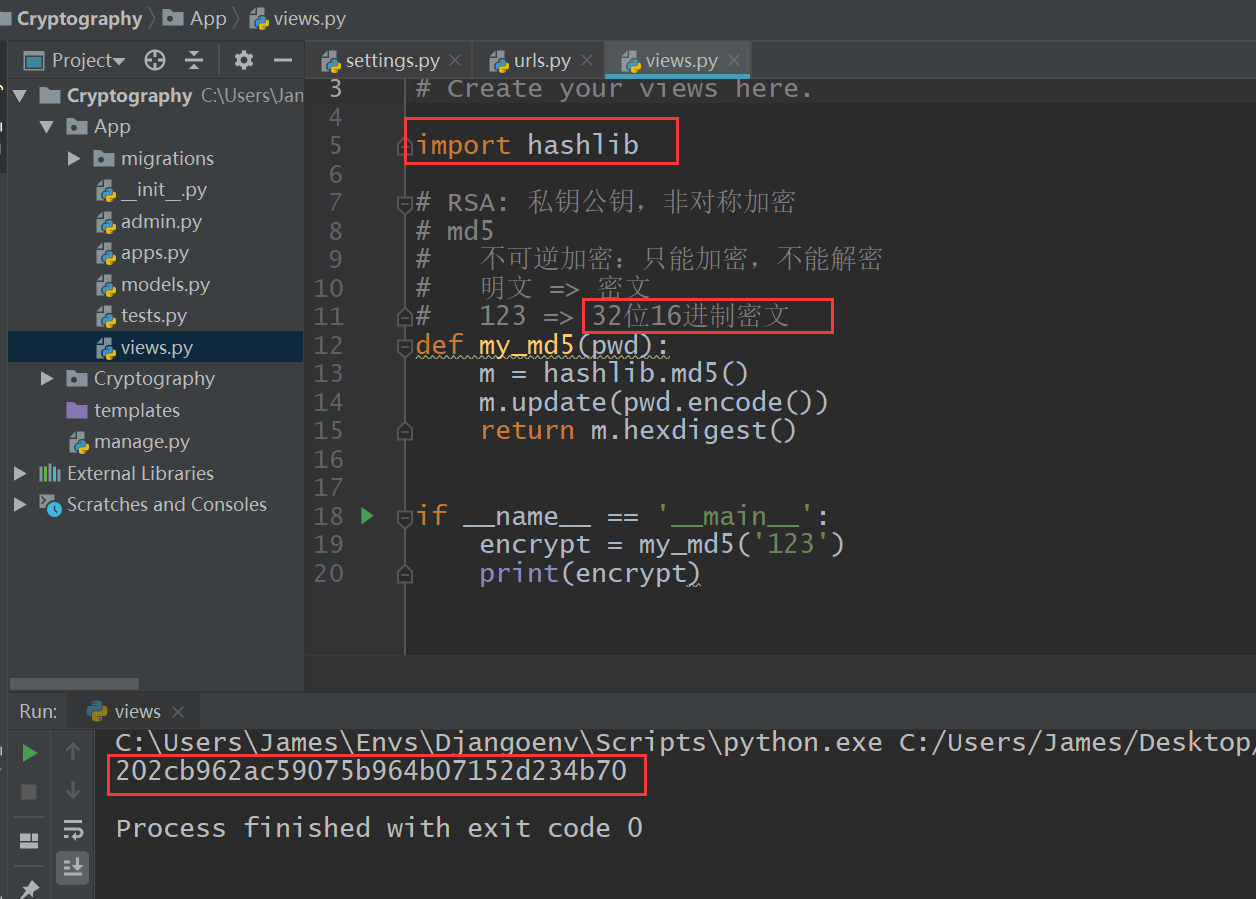
Task: Click the MD5 hash output line
Action: 371,771
